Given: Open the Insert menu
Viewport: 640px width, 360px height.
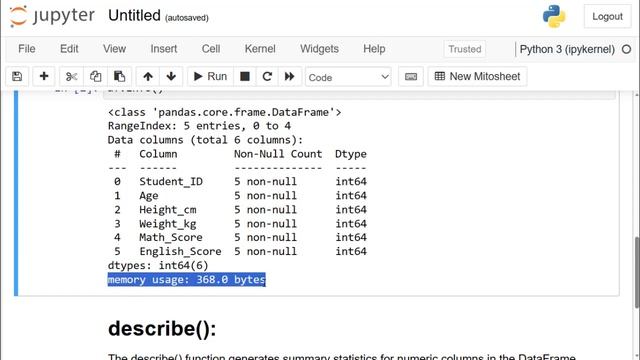Looking at the screenshot, I should pyautogui.click(x=164, y=49).
